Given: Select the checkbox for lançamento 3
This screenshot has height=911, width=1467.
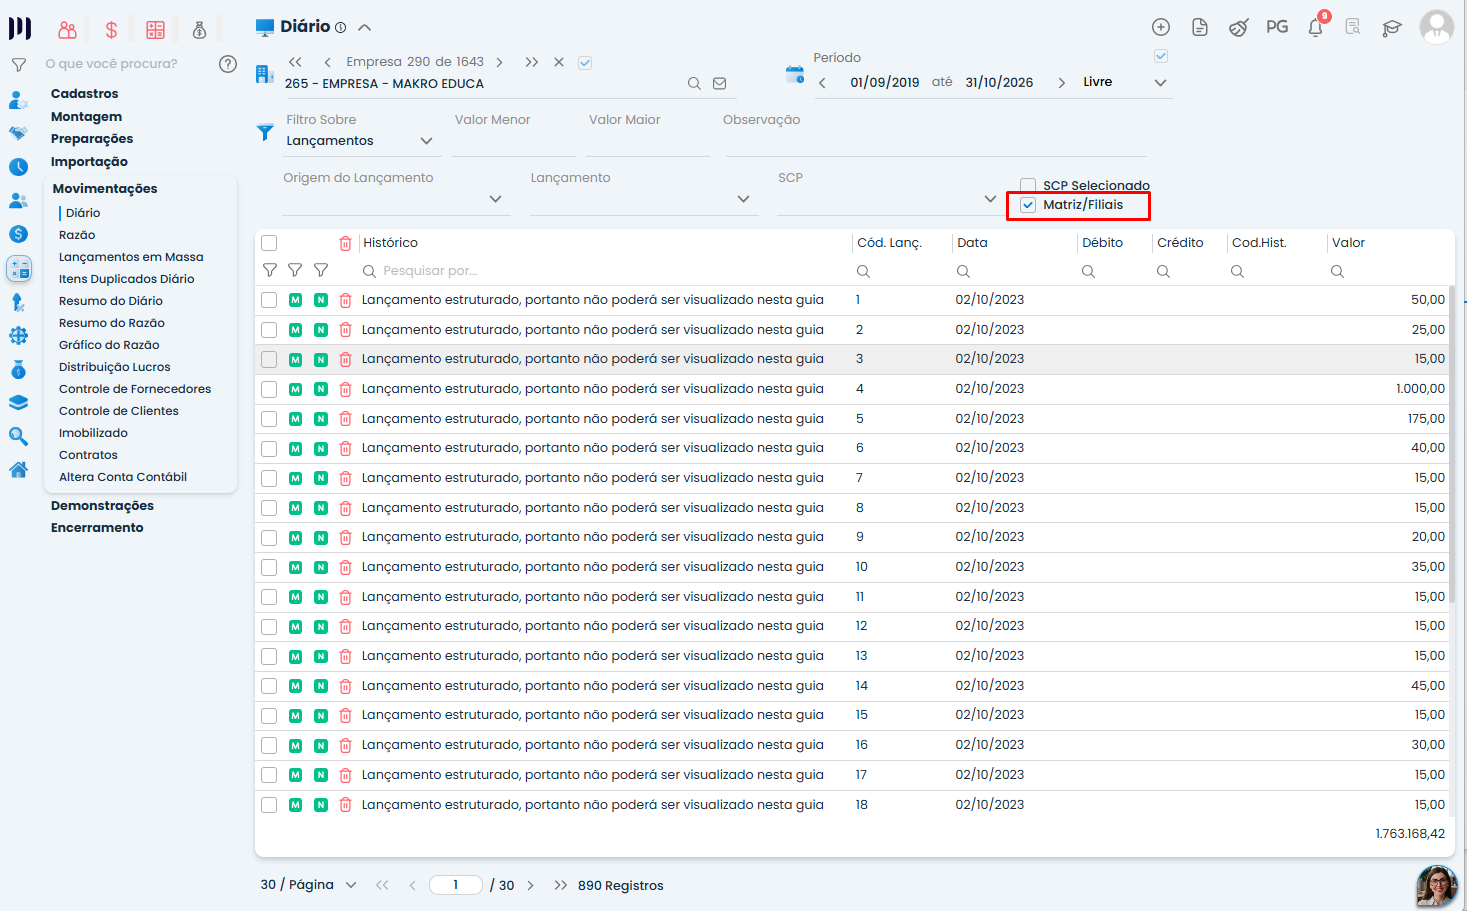Looking at the screenshot, I should point(269,359).
